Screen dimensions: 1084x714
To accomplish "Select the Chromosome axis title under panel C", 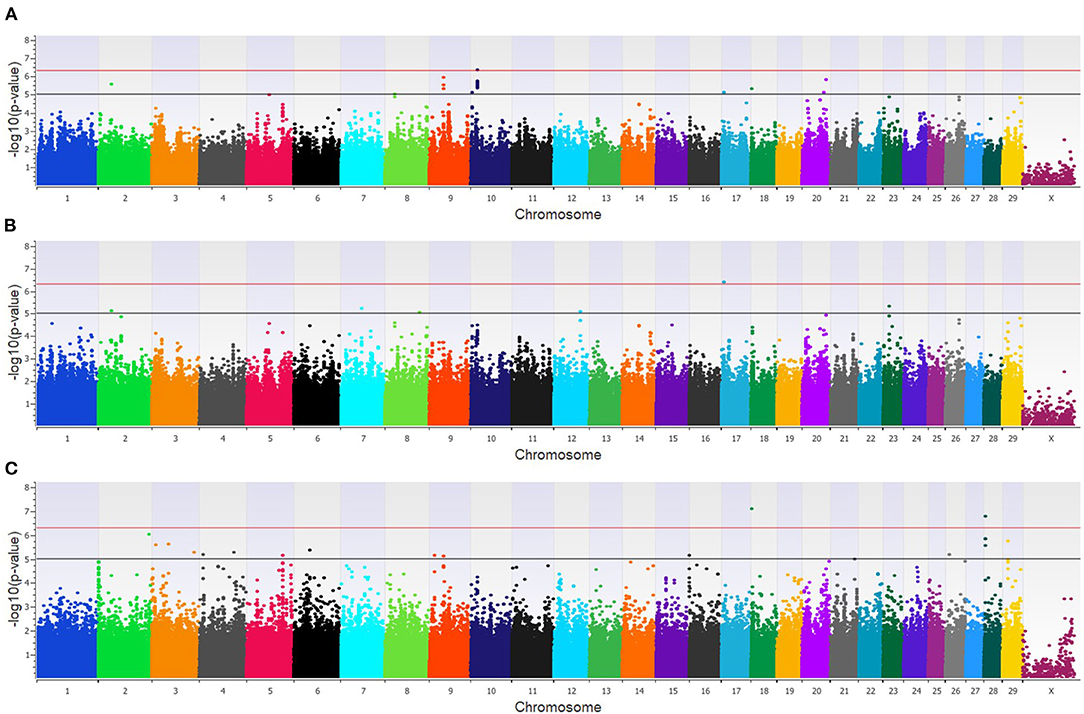I will point(558,706).
